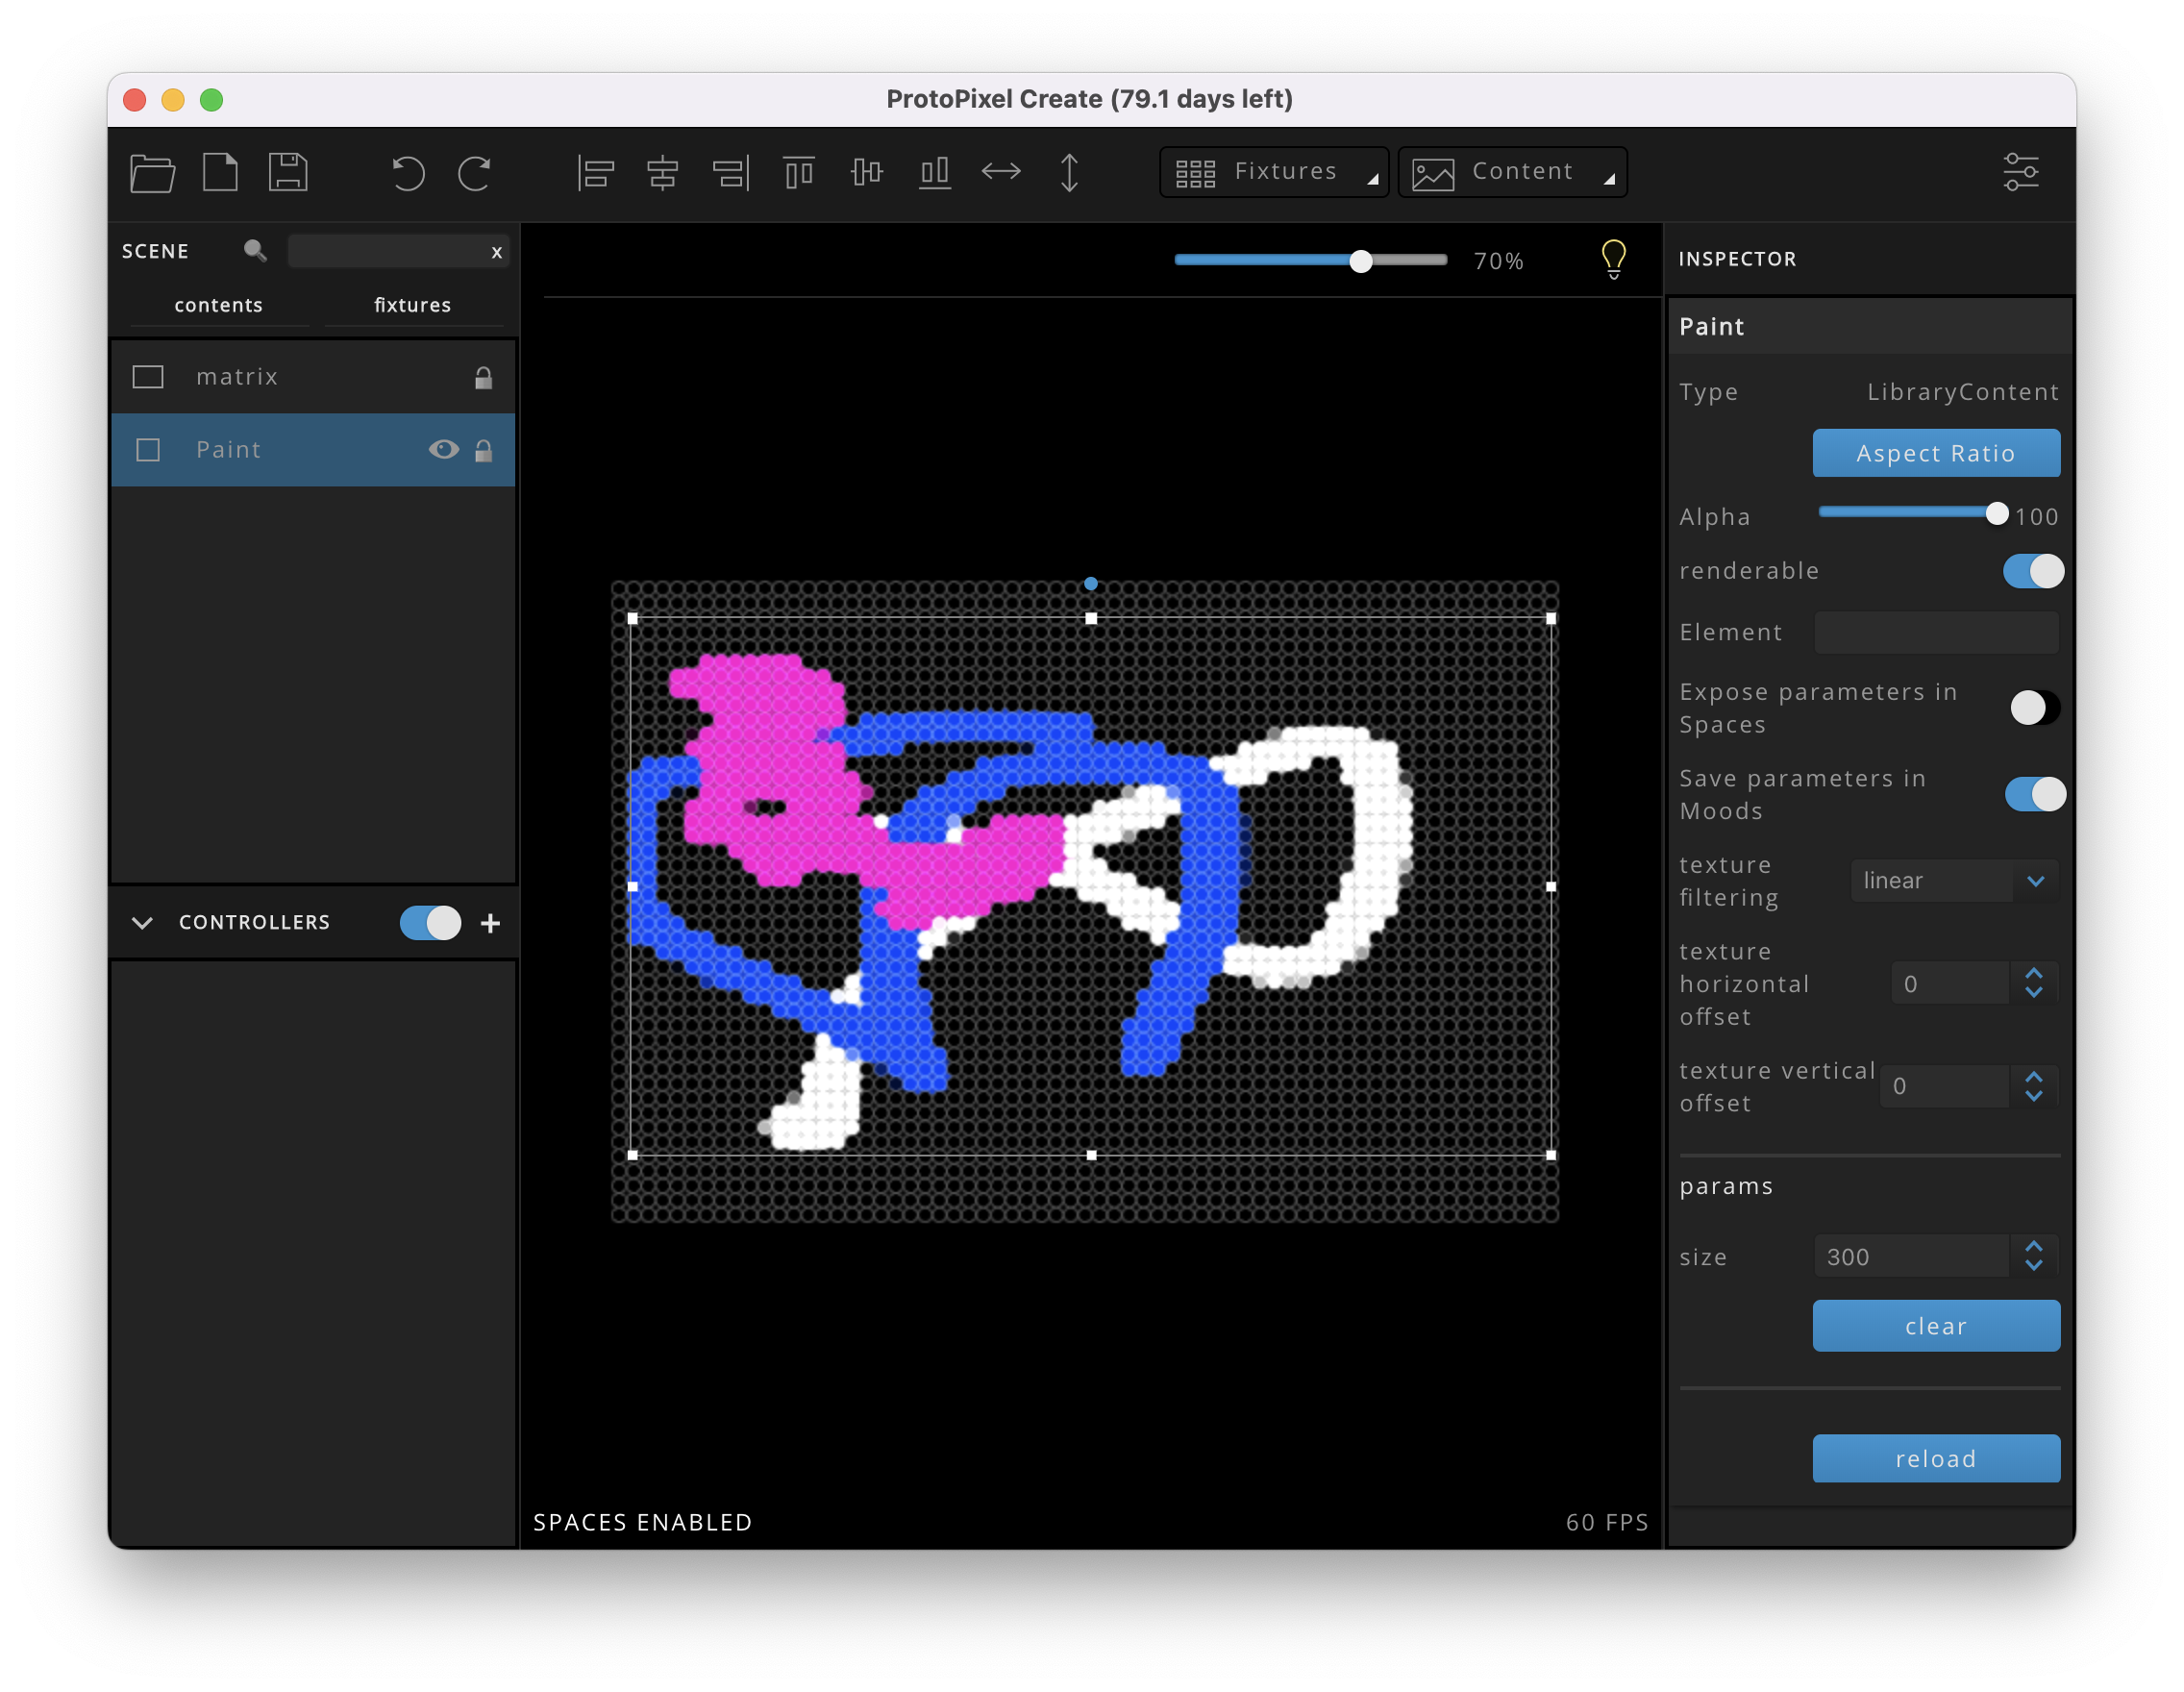Save project with floppy disk icon
The width and height of the screenshot is (2184, 1692).
coord(288,172)
